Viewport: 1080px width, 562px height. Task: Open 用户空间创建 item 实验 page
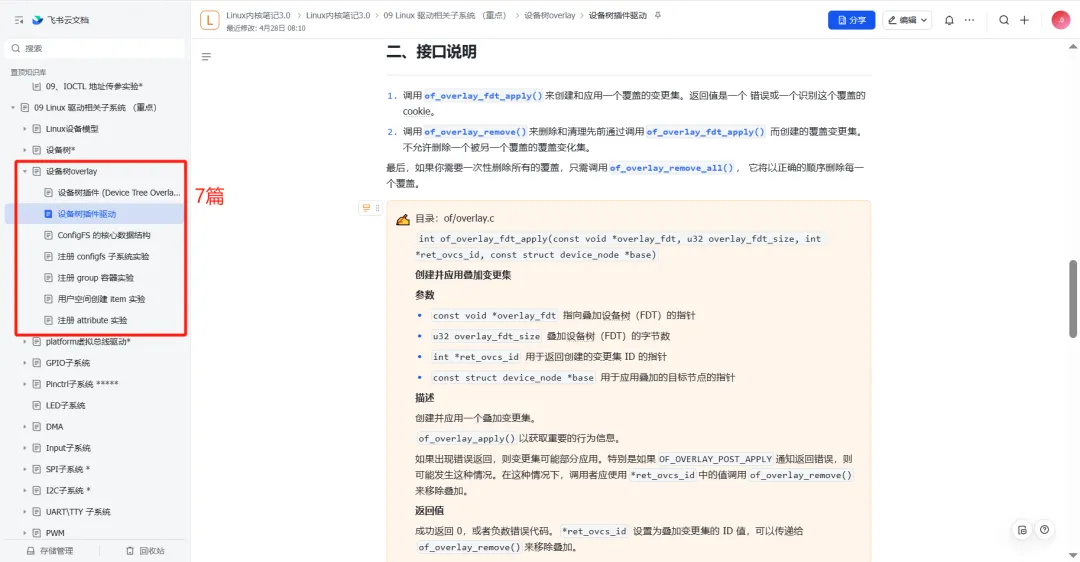tap(101, 300)
